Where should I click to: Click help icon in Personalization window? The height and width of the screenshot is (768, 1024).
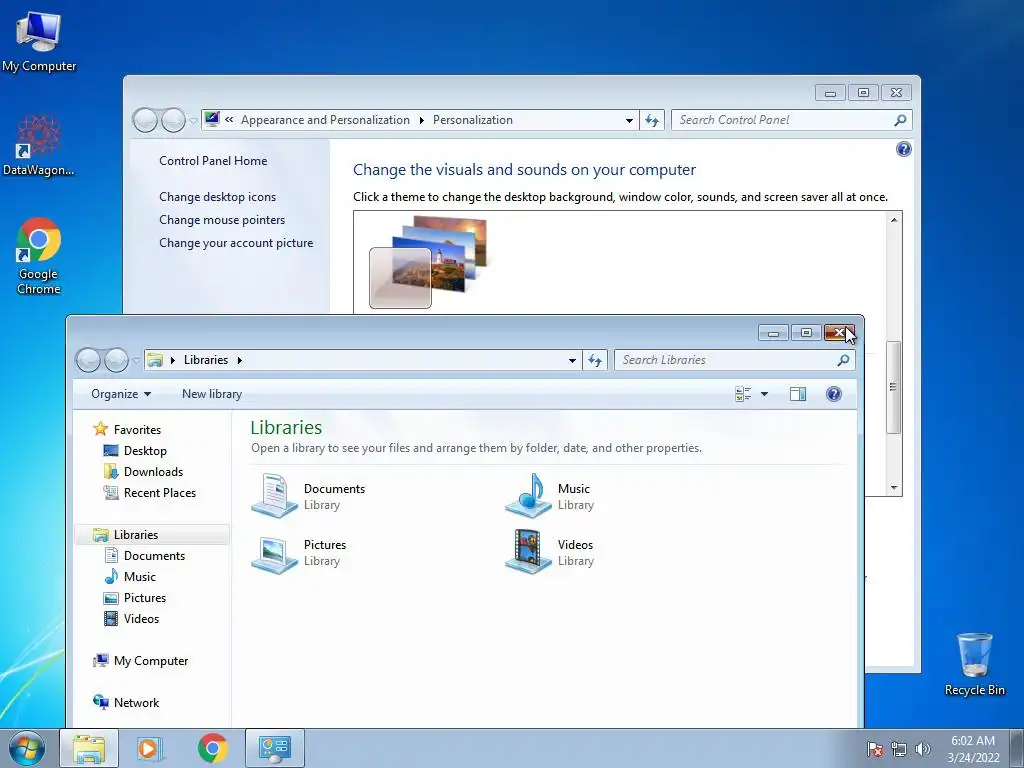pos(903,149)
